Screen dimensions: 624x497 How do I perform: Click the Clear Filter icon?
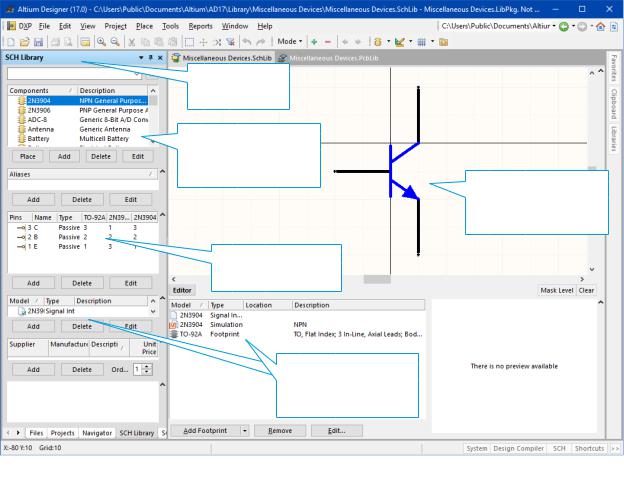coord(230,42)
